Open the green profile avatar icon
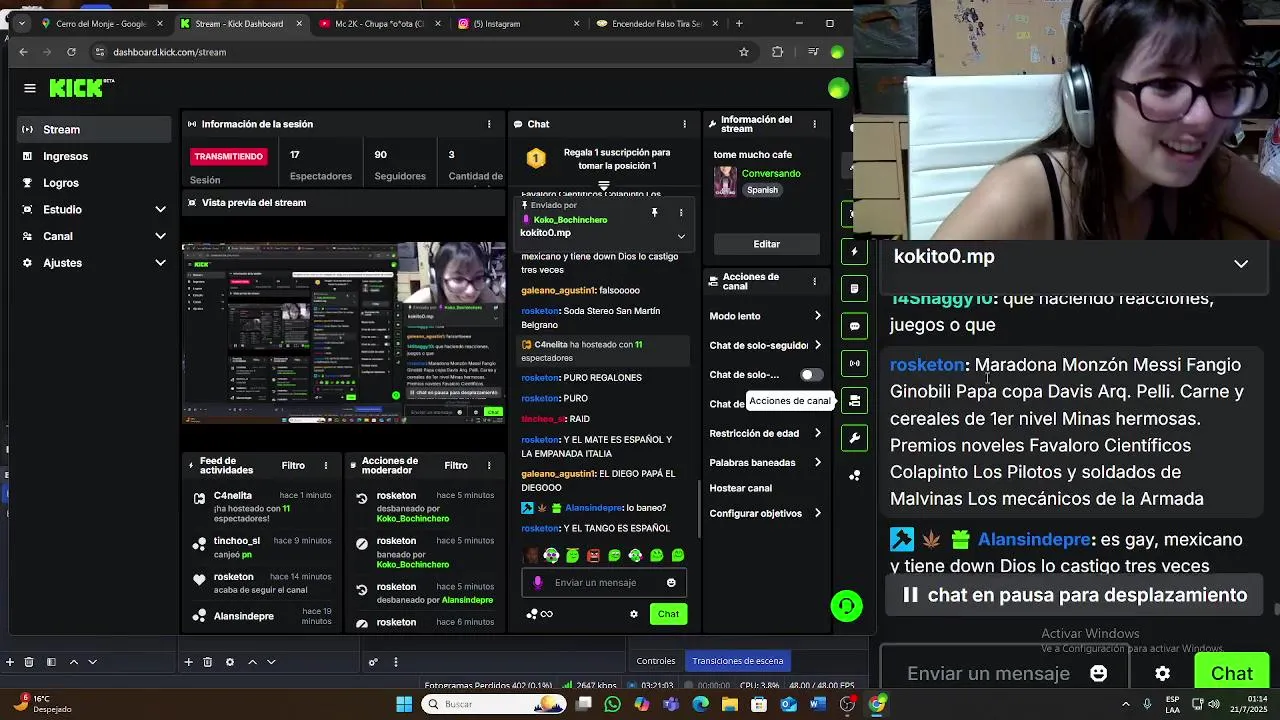The height and width of the screenshot is (720, 1280). pyautogui.click(x=838, y=89)
